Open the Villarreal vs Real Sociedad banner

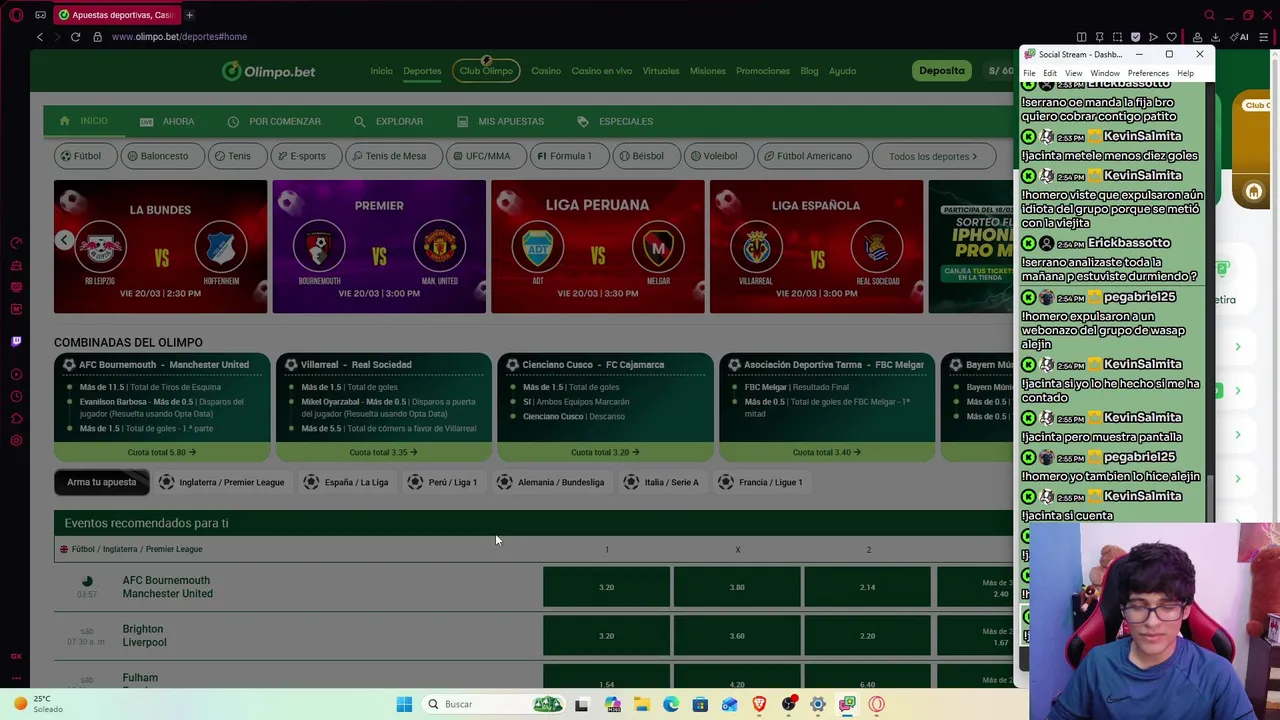click(x=816, y=247)
